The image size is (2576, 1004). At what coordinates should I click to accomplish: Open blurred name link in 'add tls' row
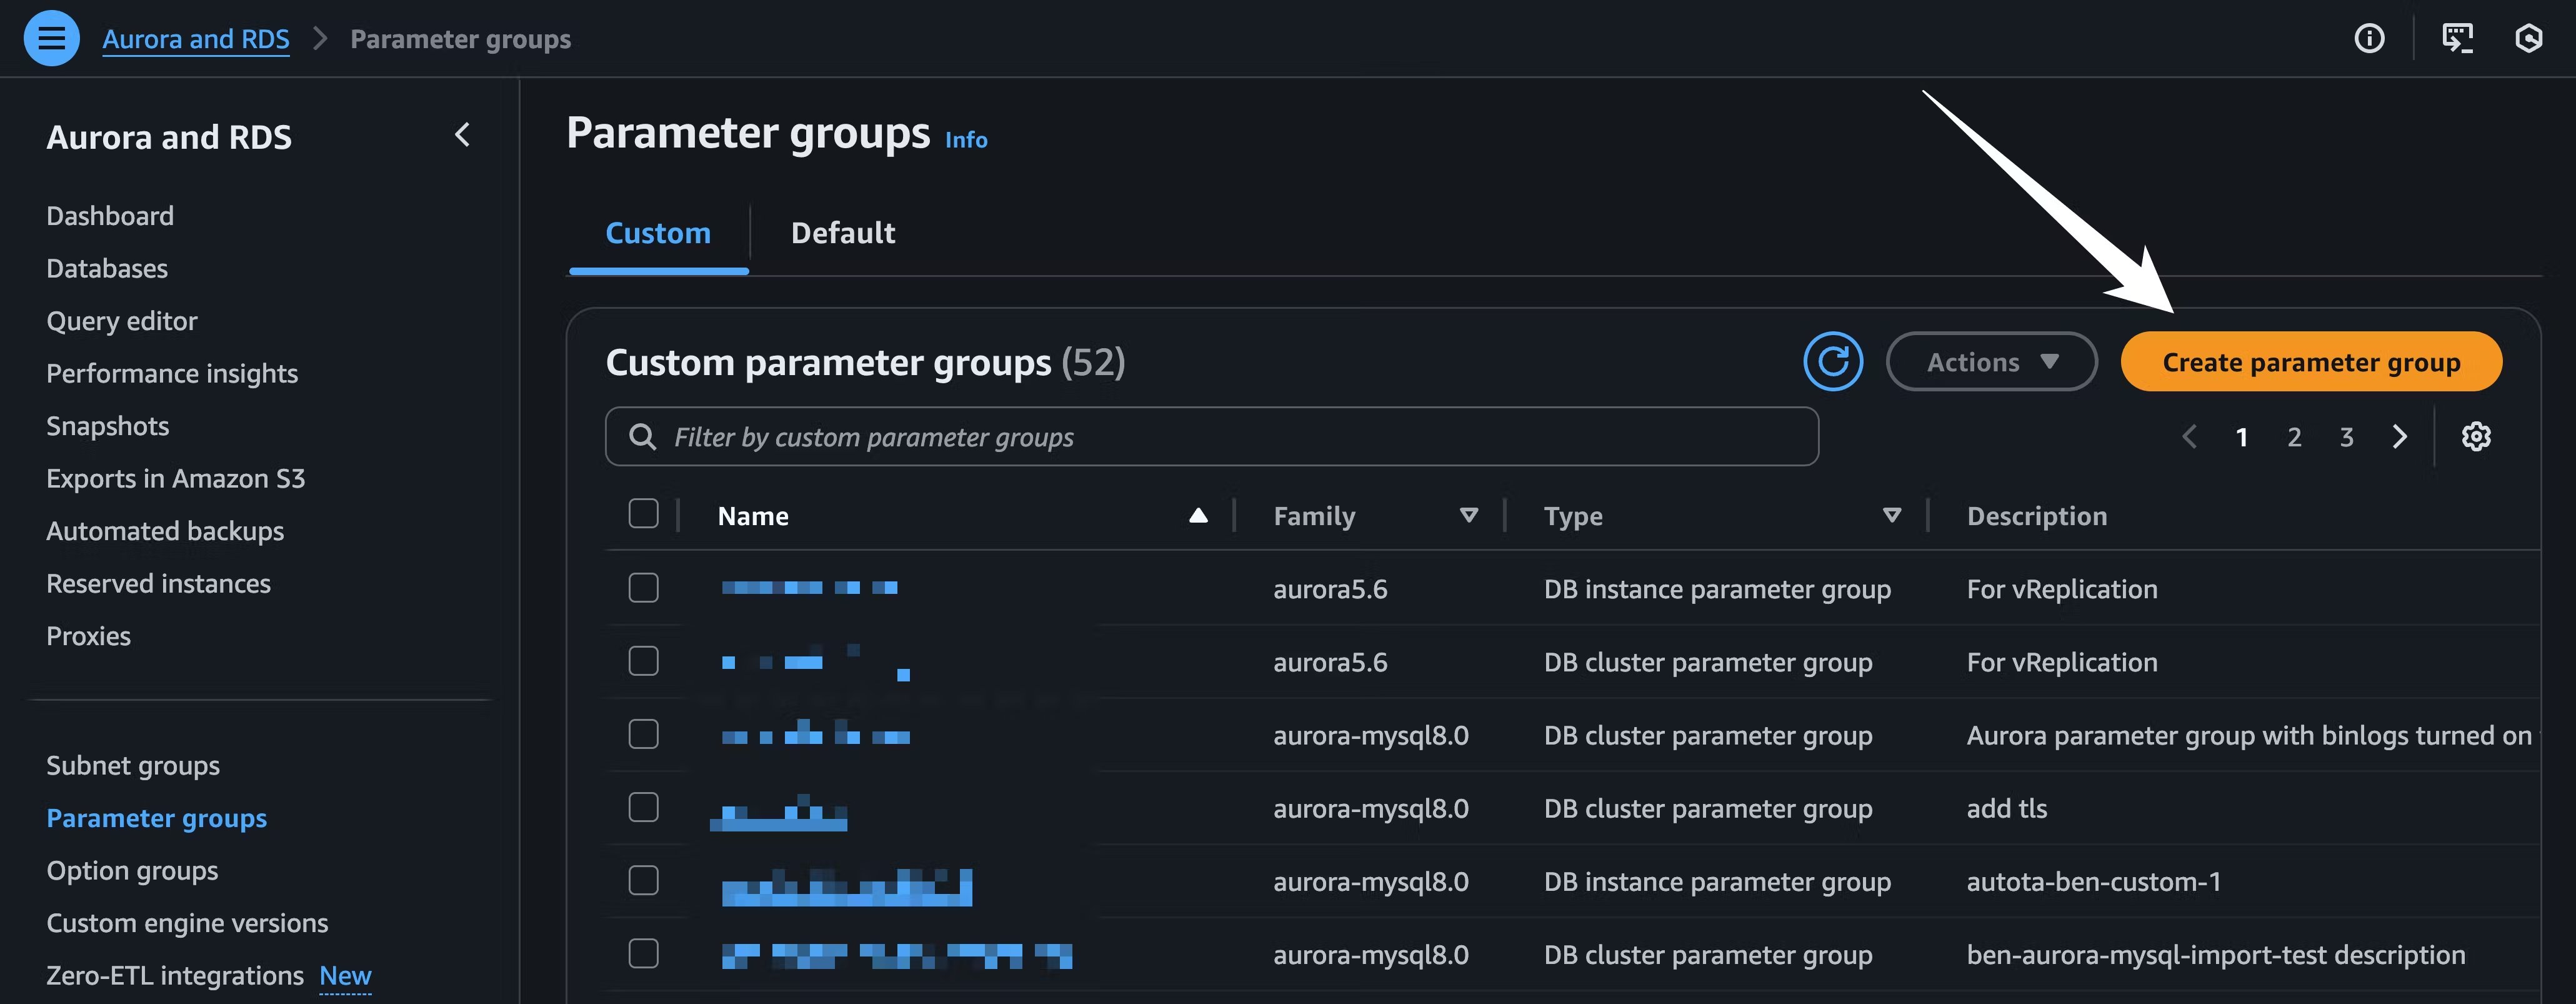778,812
